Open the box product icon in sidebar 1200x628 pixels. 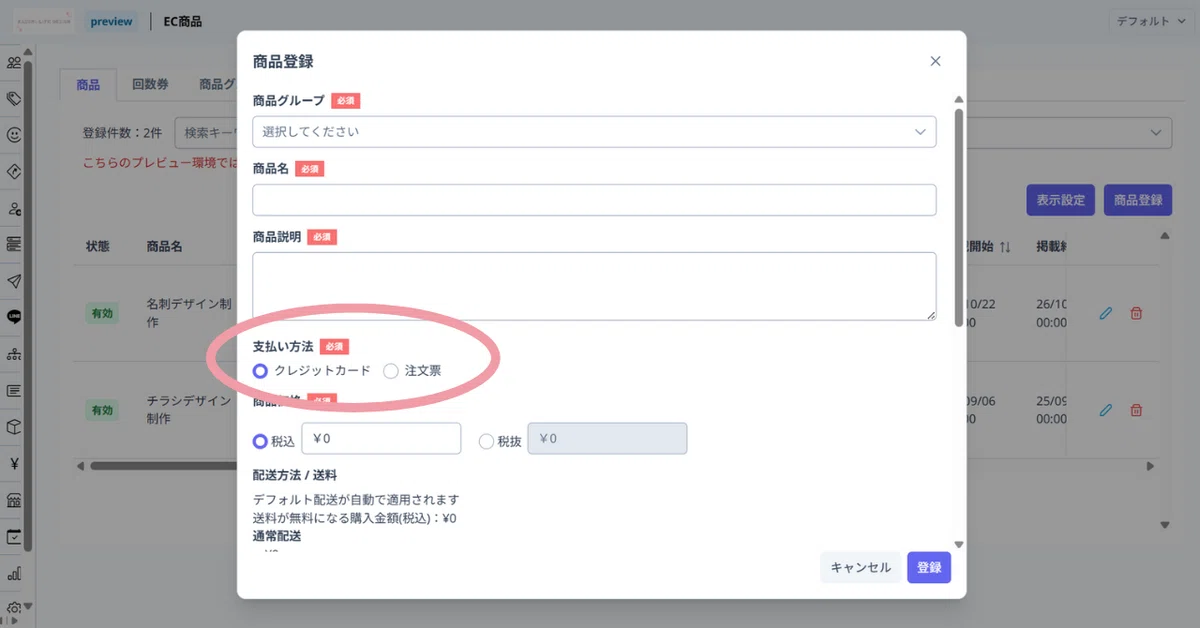14,426
